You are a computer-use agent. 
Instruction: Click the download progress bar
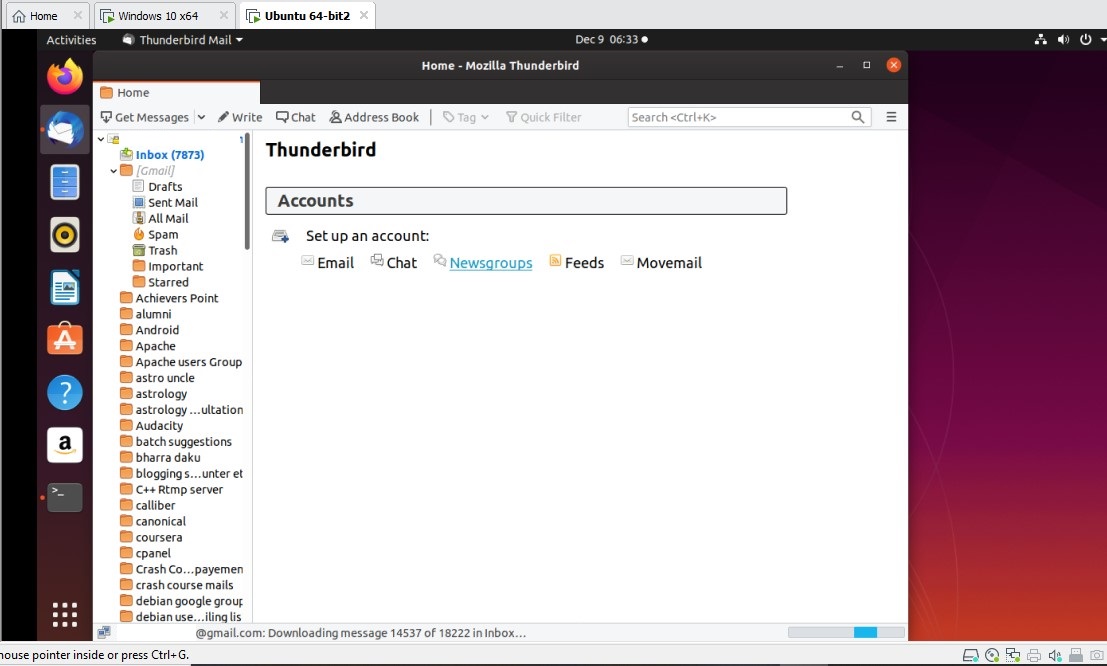846,633
